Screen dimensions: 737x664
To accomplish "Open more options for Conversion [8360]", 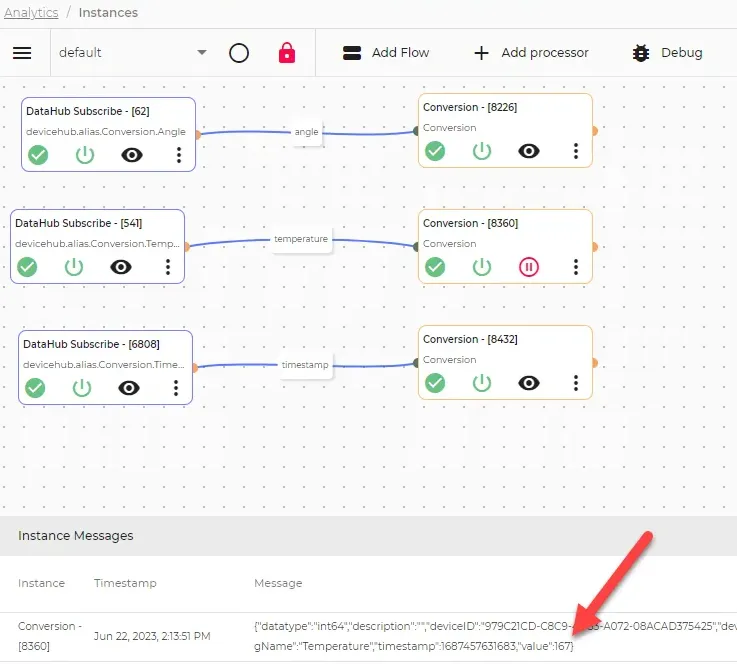I will [576, 267].
